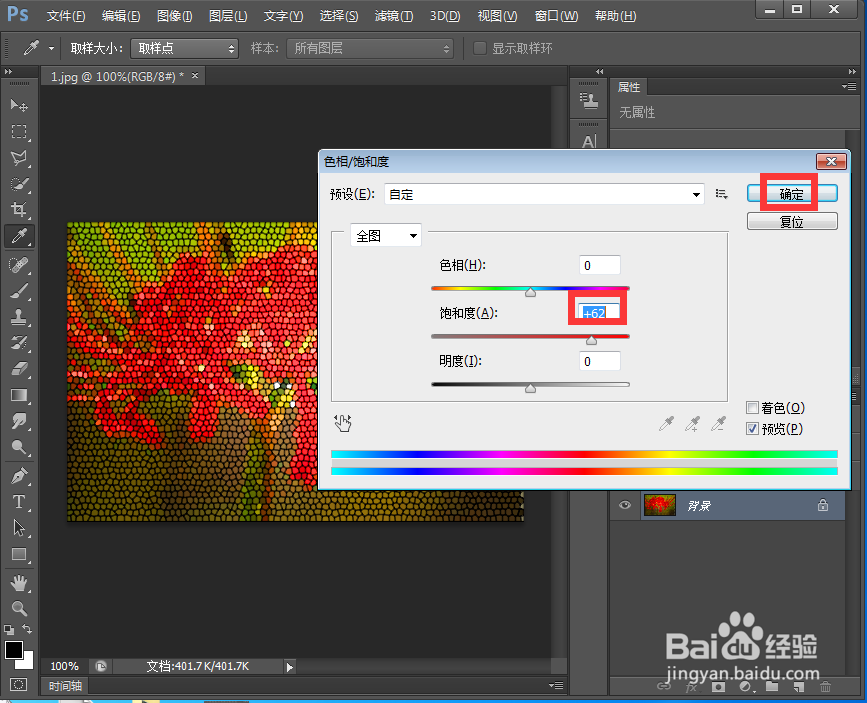Click the on-image adjustment hand tool
Screen dimensions: 867x703
(343, 423)
